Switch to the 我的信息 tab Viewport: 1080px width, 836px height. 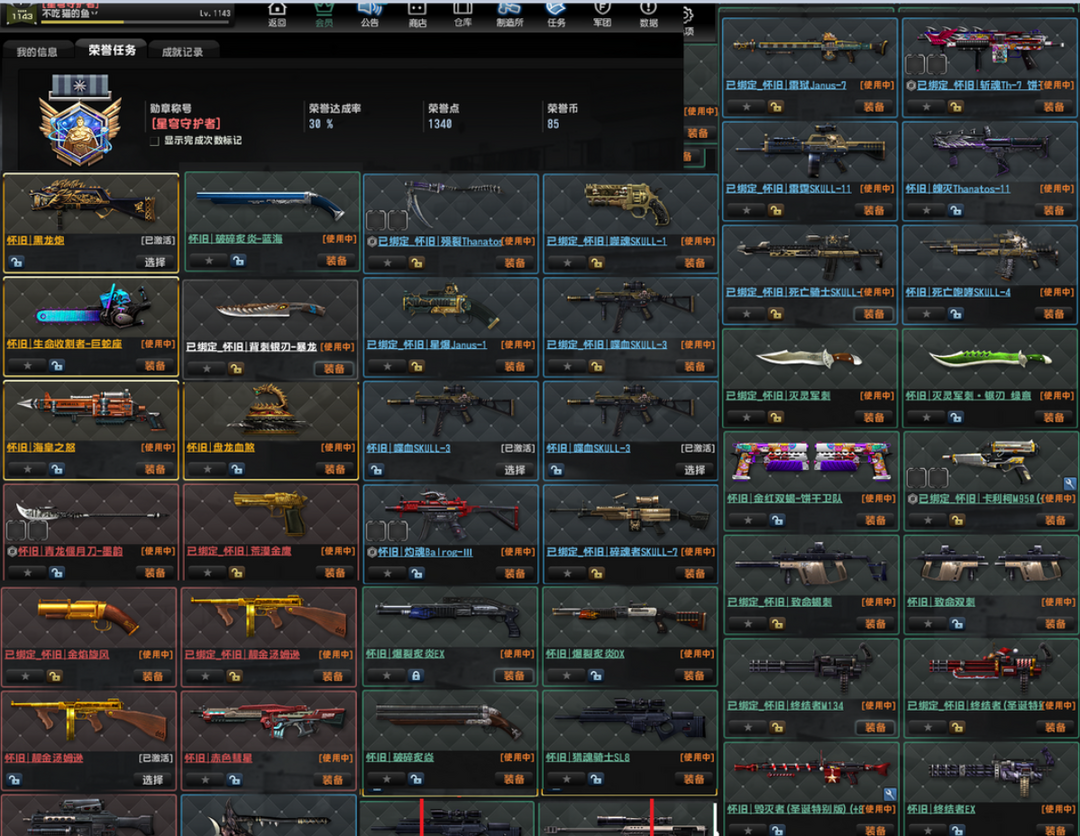pyautogui.click(x=37, y=51)
